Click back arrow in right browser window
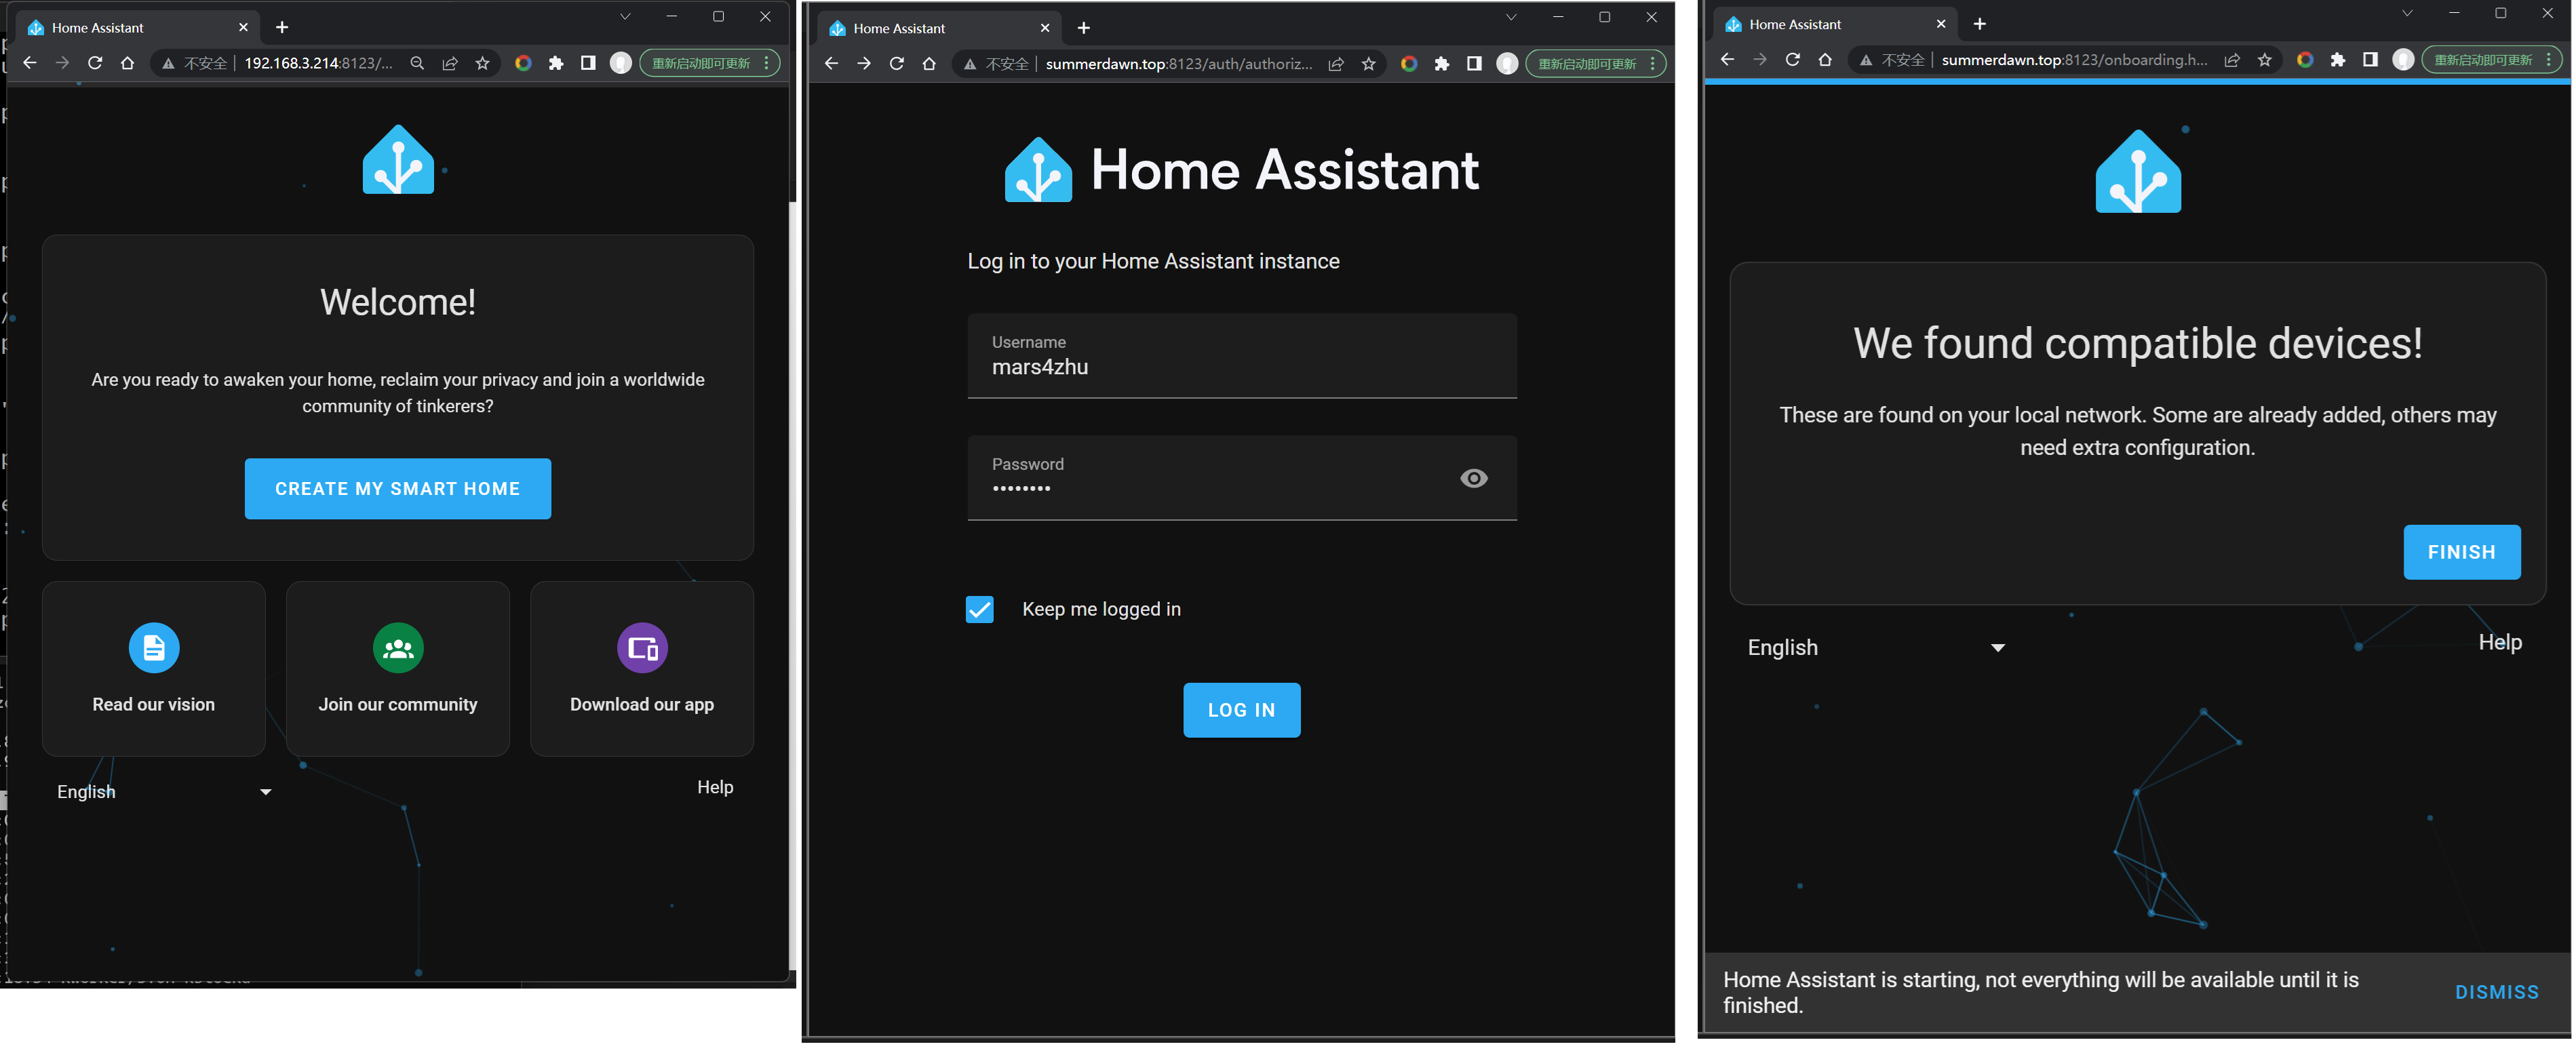The image size is (2576, 1055). tap(1728, 60)
